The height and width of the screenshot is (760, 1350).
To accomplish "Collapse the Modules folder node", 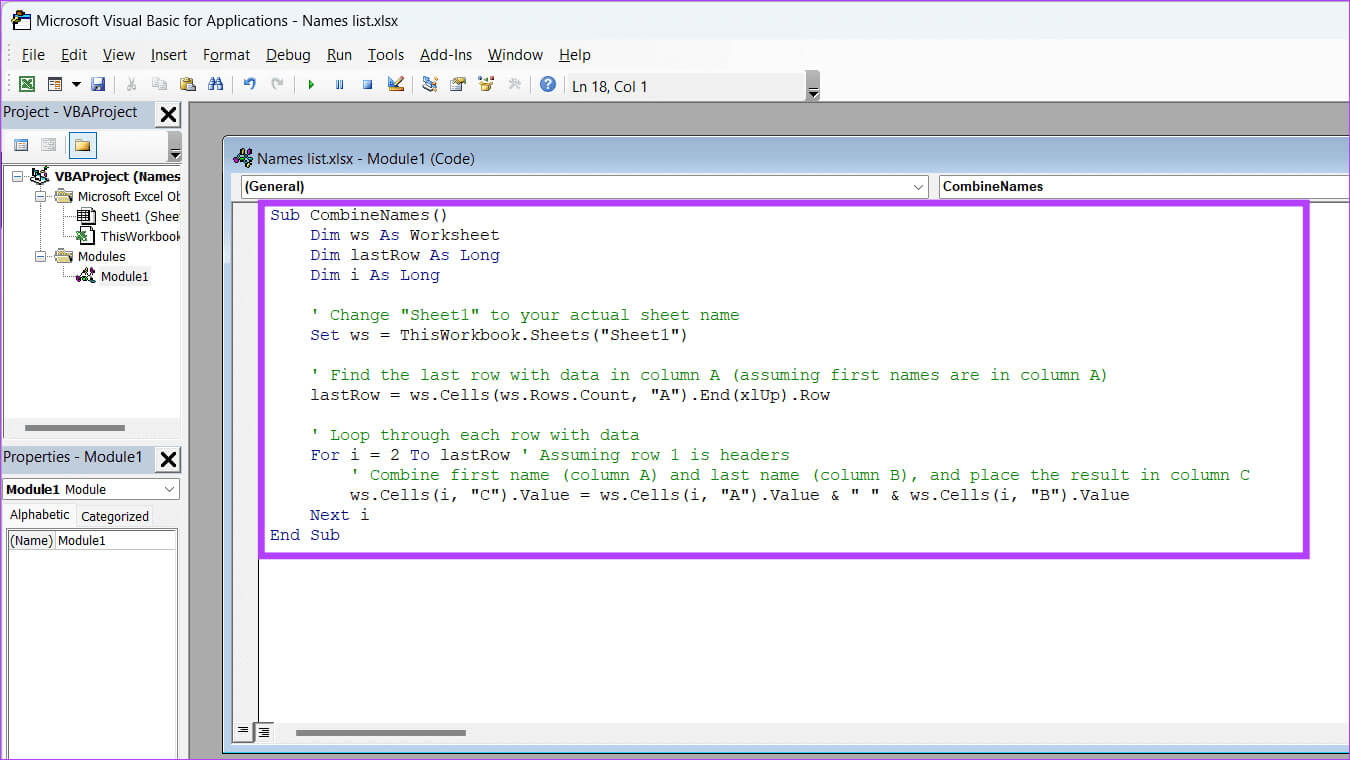I will pos(42,257).
